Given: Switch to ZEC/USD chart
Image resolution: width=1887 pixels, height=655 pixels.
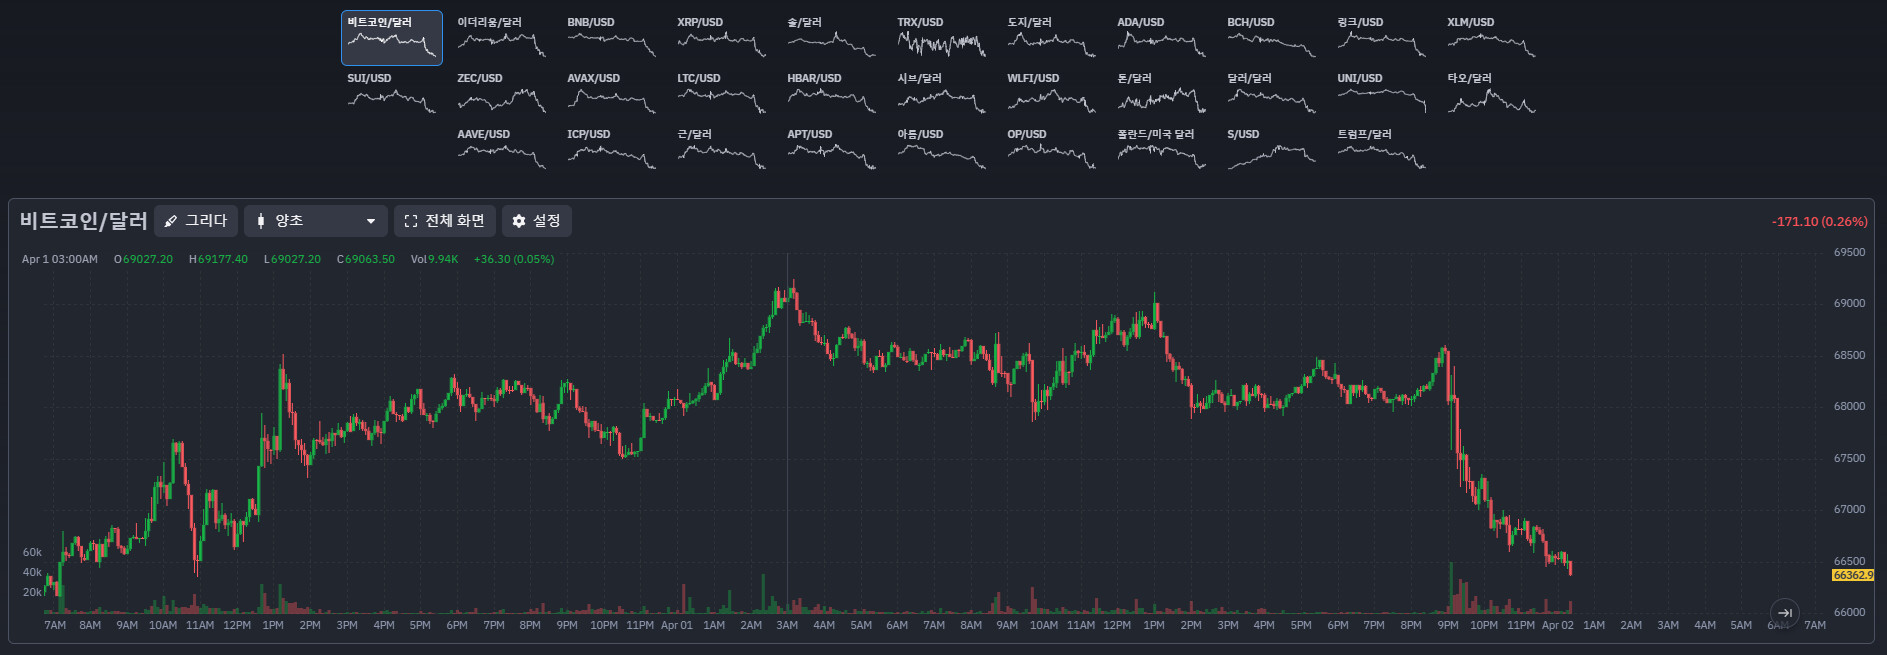Looking at the screenshot, I should click(x=501, y=94).
